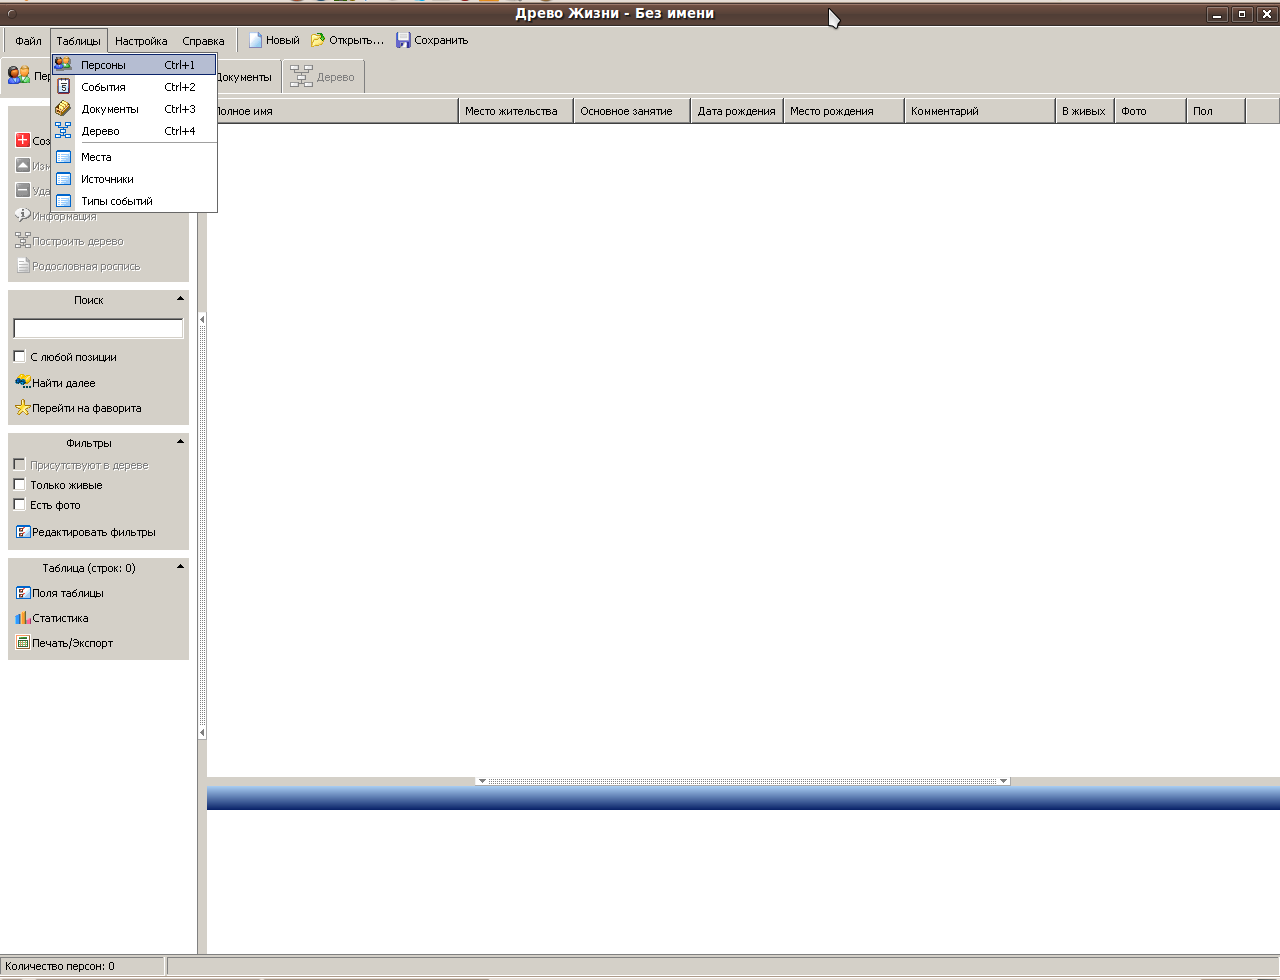Toggle the Только живые filter checkbox
Screen dimensions: 1280x980
coord(19,484)
